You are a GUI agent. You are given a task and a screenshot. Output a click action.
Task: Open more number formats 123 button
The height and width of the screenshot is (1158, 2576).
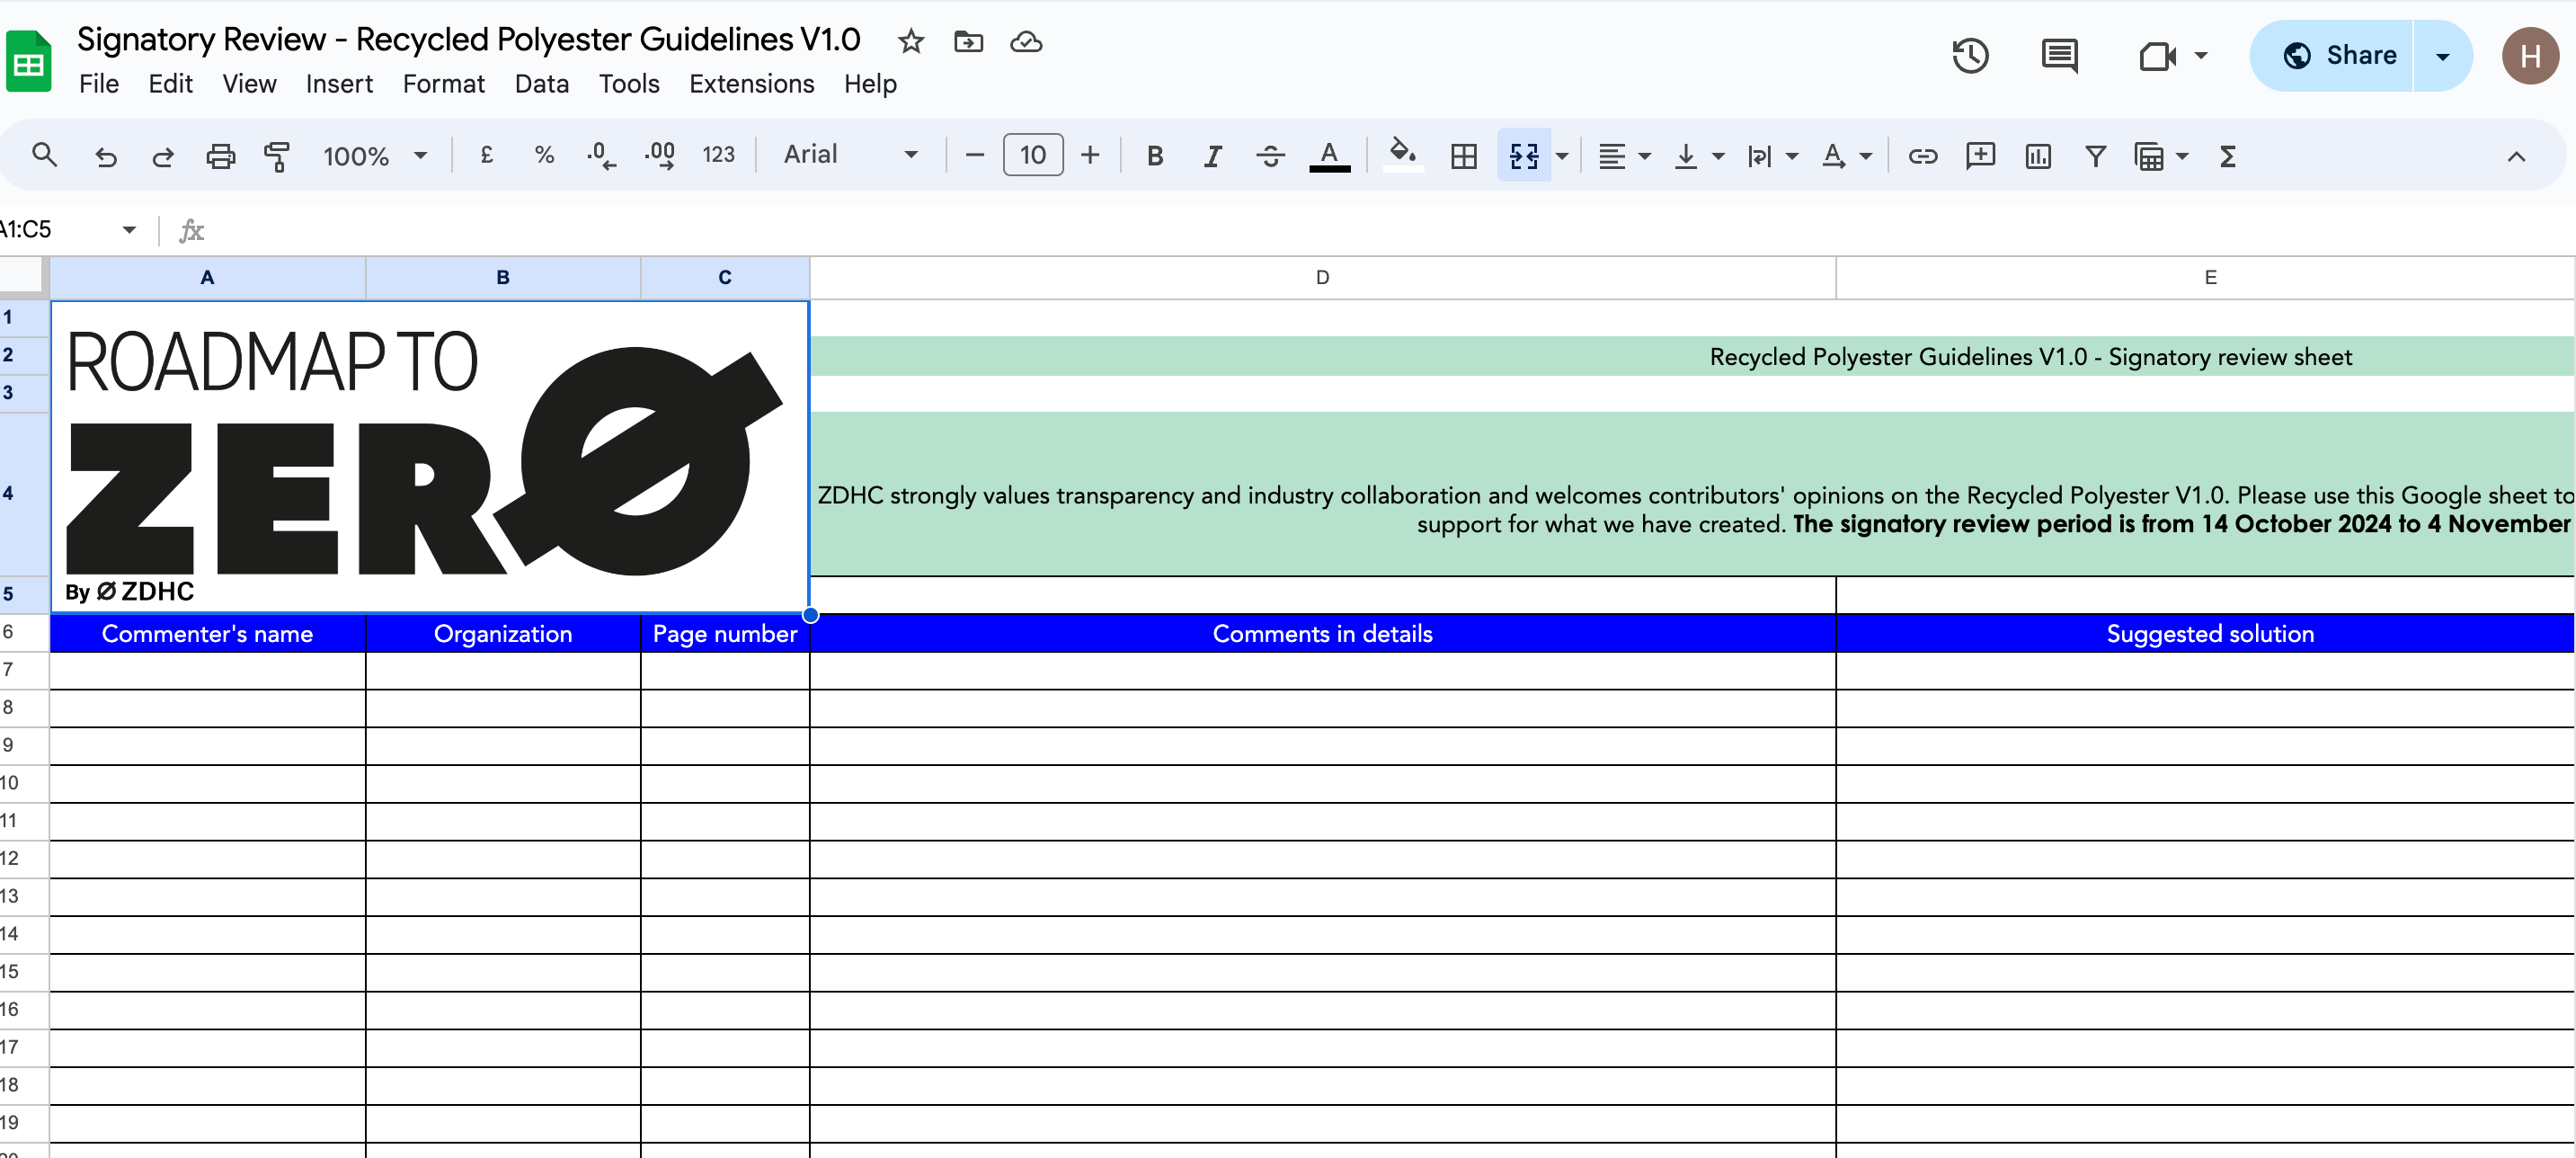click(x=718, y=155)
